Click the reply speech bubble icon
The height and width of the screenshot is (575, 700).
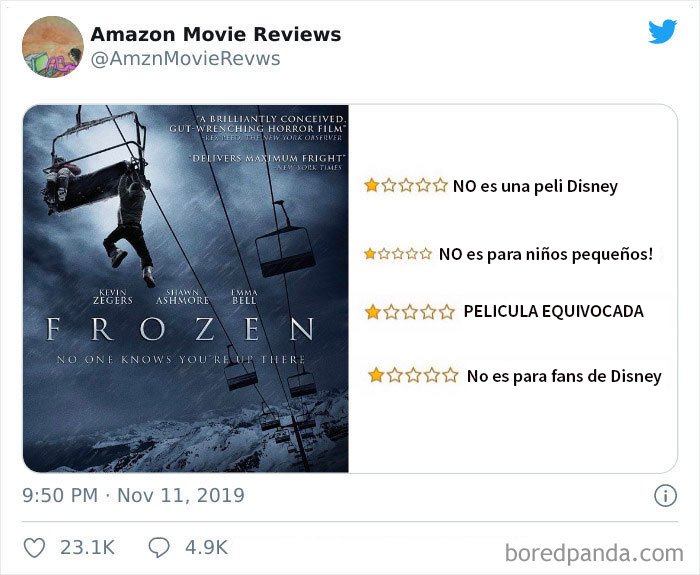click(x=159, y=548)
